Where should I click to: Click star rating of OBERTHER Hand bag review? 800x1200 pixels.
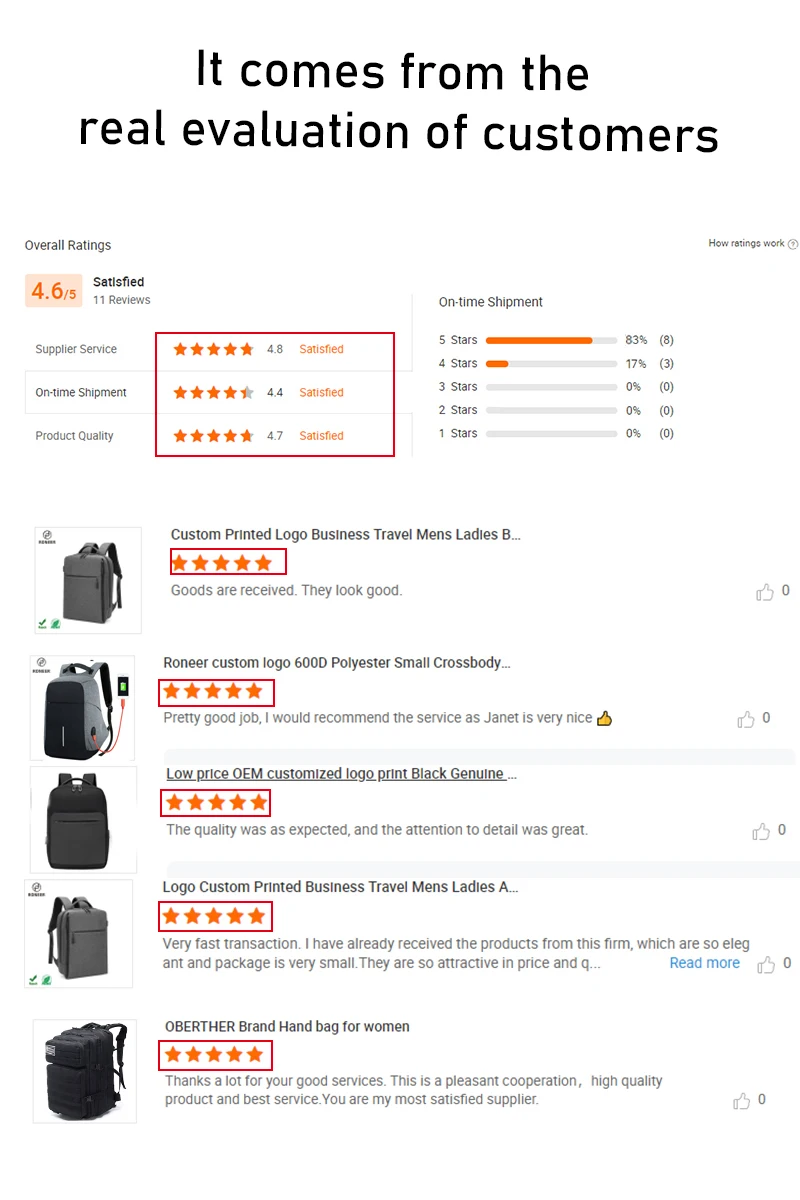214,1054
